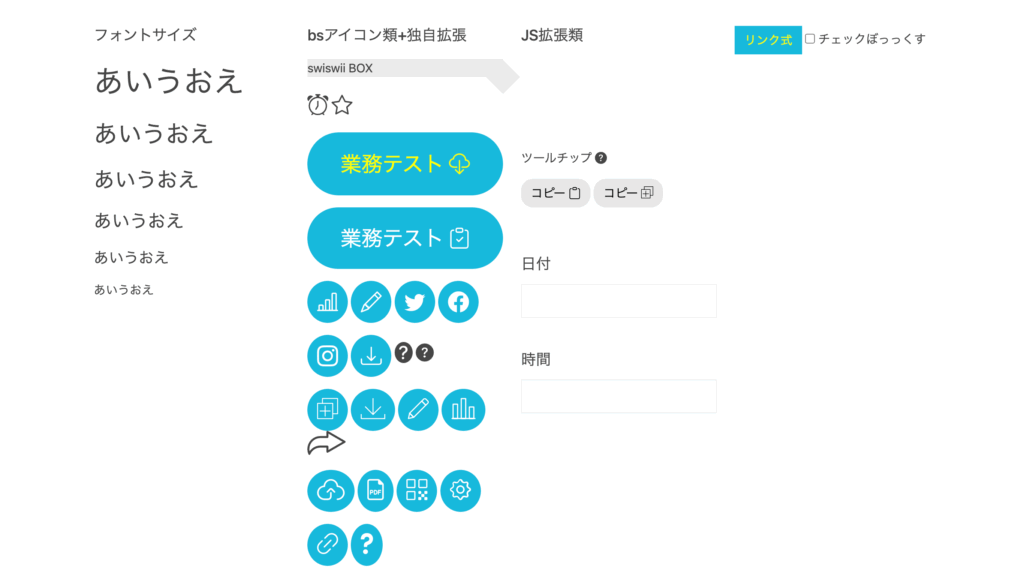Click the Twitter bird icon button

[415, 302]
